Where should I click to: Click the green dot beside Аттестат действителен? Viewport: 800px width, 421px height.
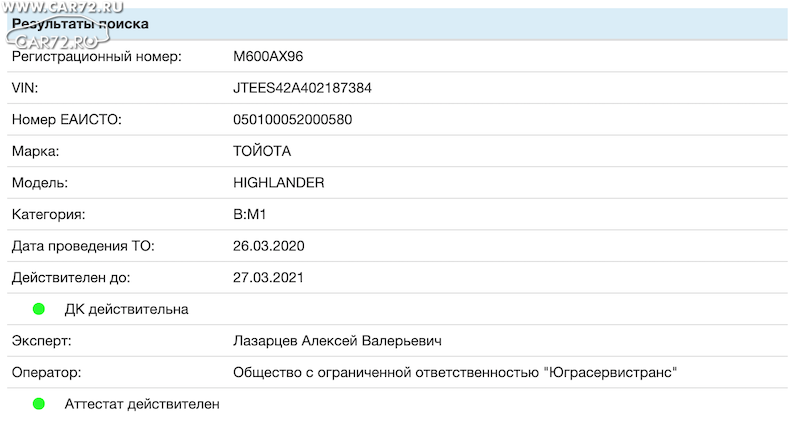pyautogui.click(x=39, y=404)
